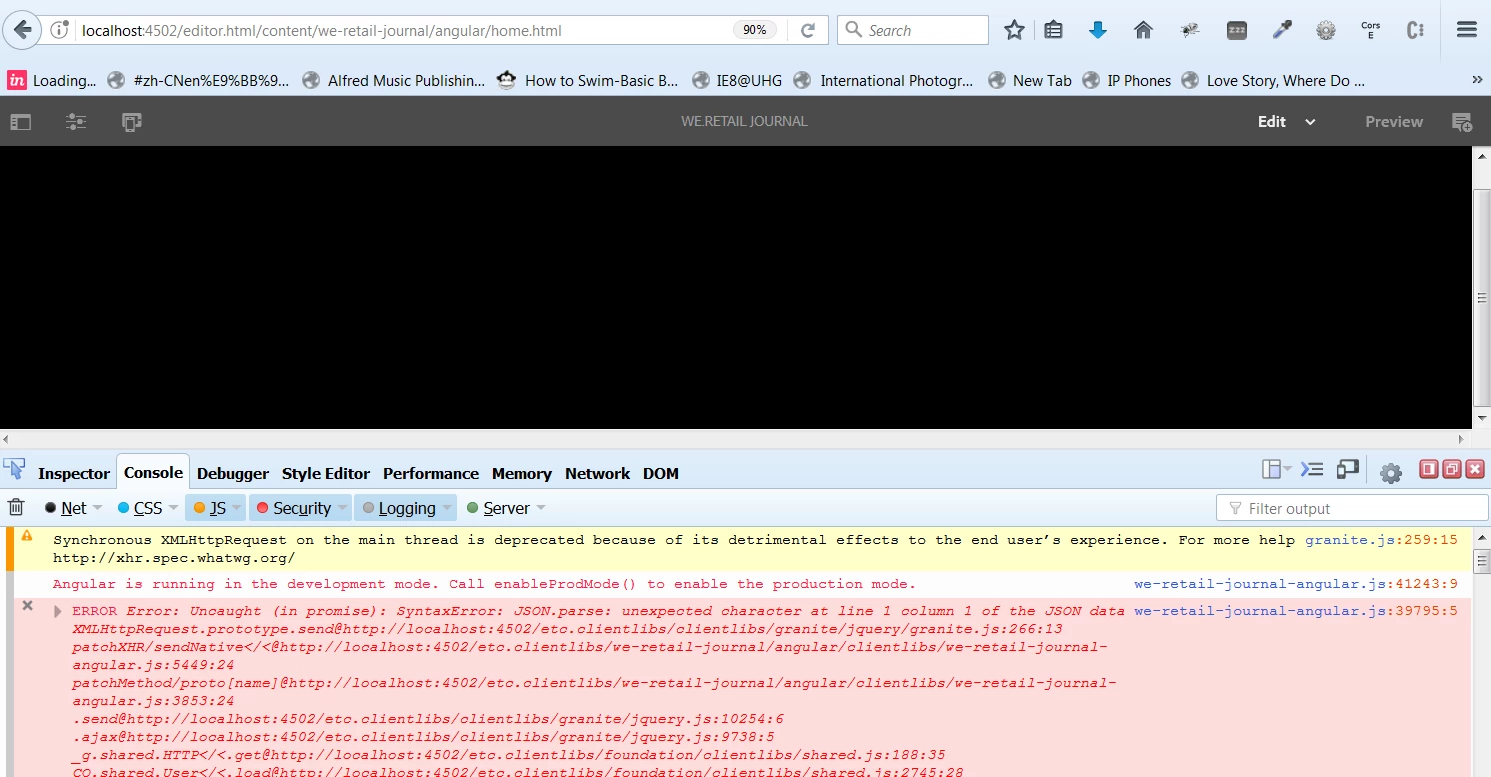Toggle Net console filter
This screenshot has width=1491, height=777.
tap(66, 508)
